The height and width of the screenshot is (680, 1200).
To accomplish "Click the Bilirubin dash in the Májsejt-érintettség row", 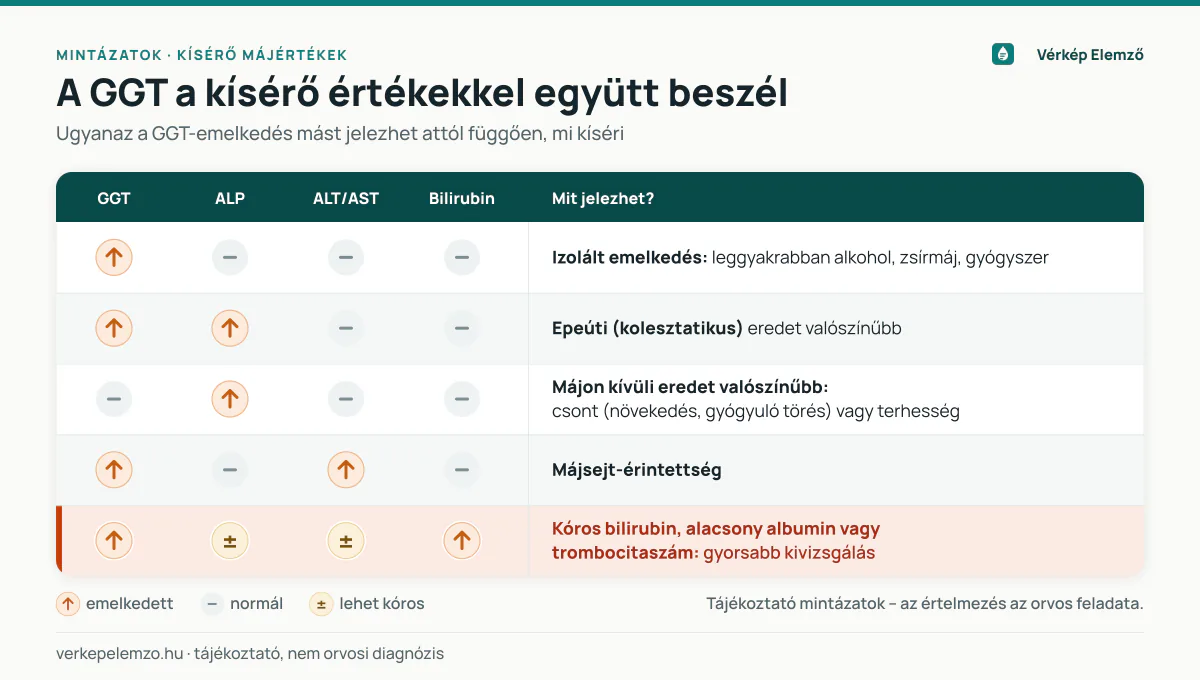I will (462, 470).
